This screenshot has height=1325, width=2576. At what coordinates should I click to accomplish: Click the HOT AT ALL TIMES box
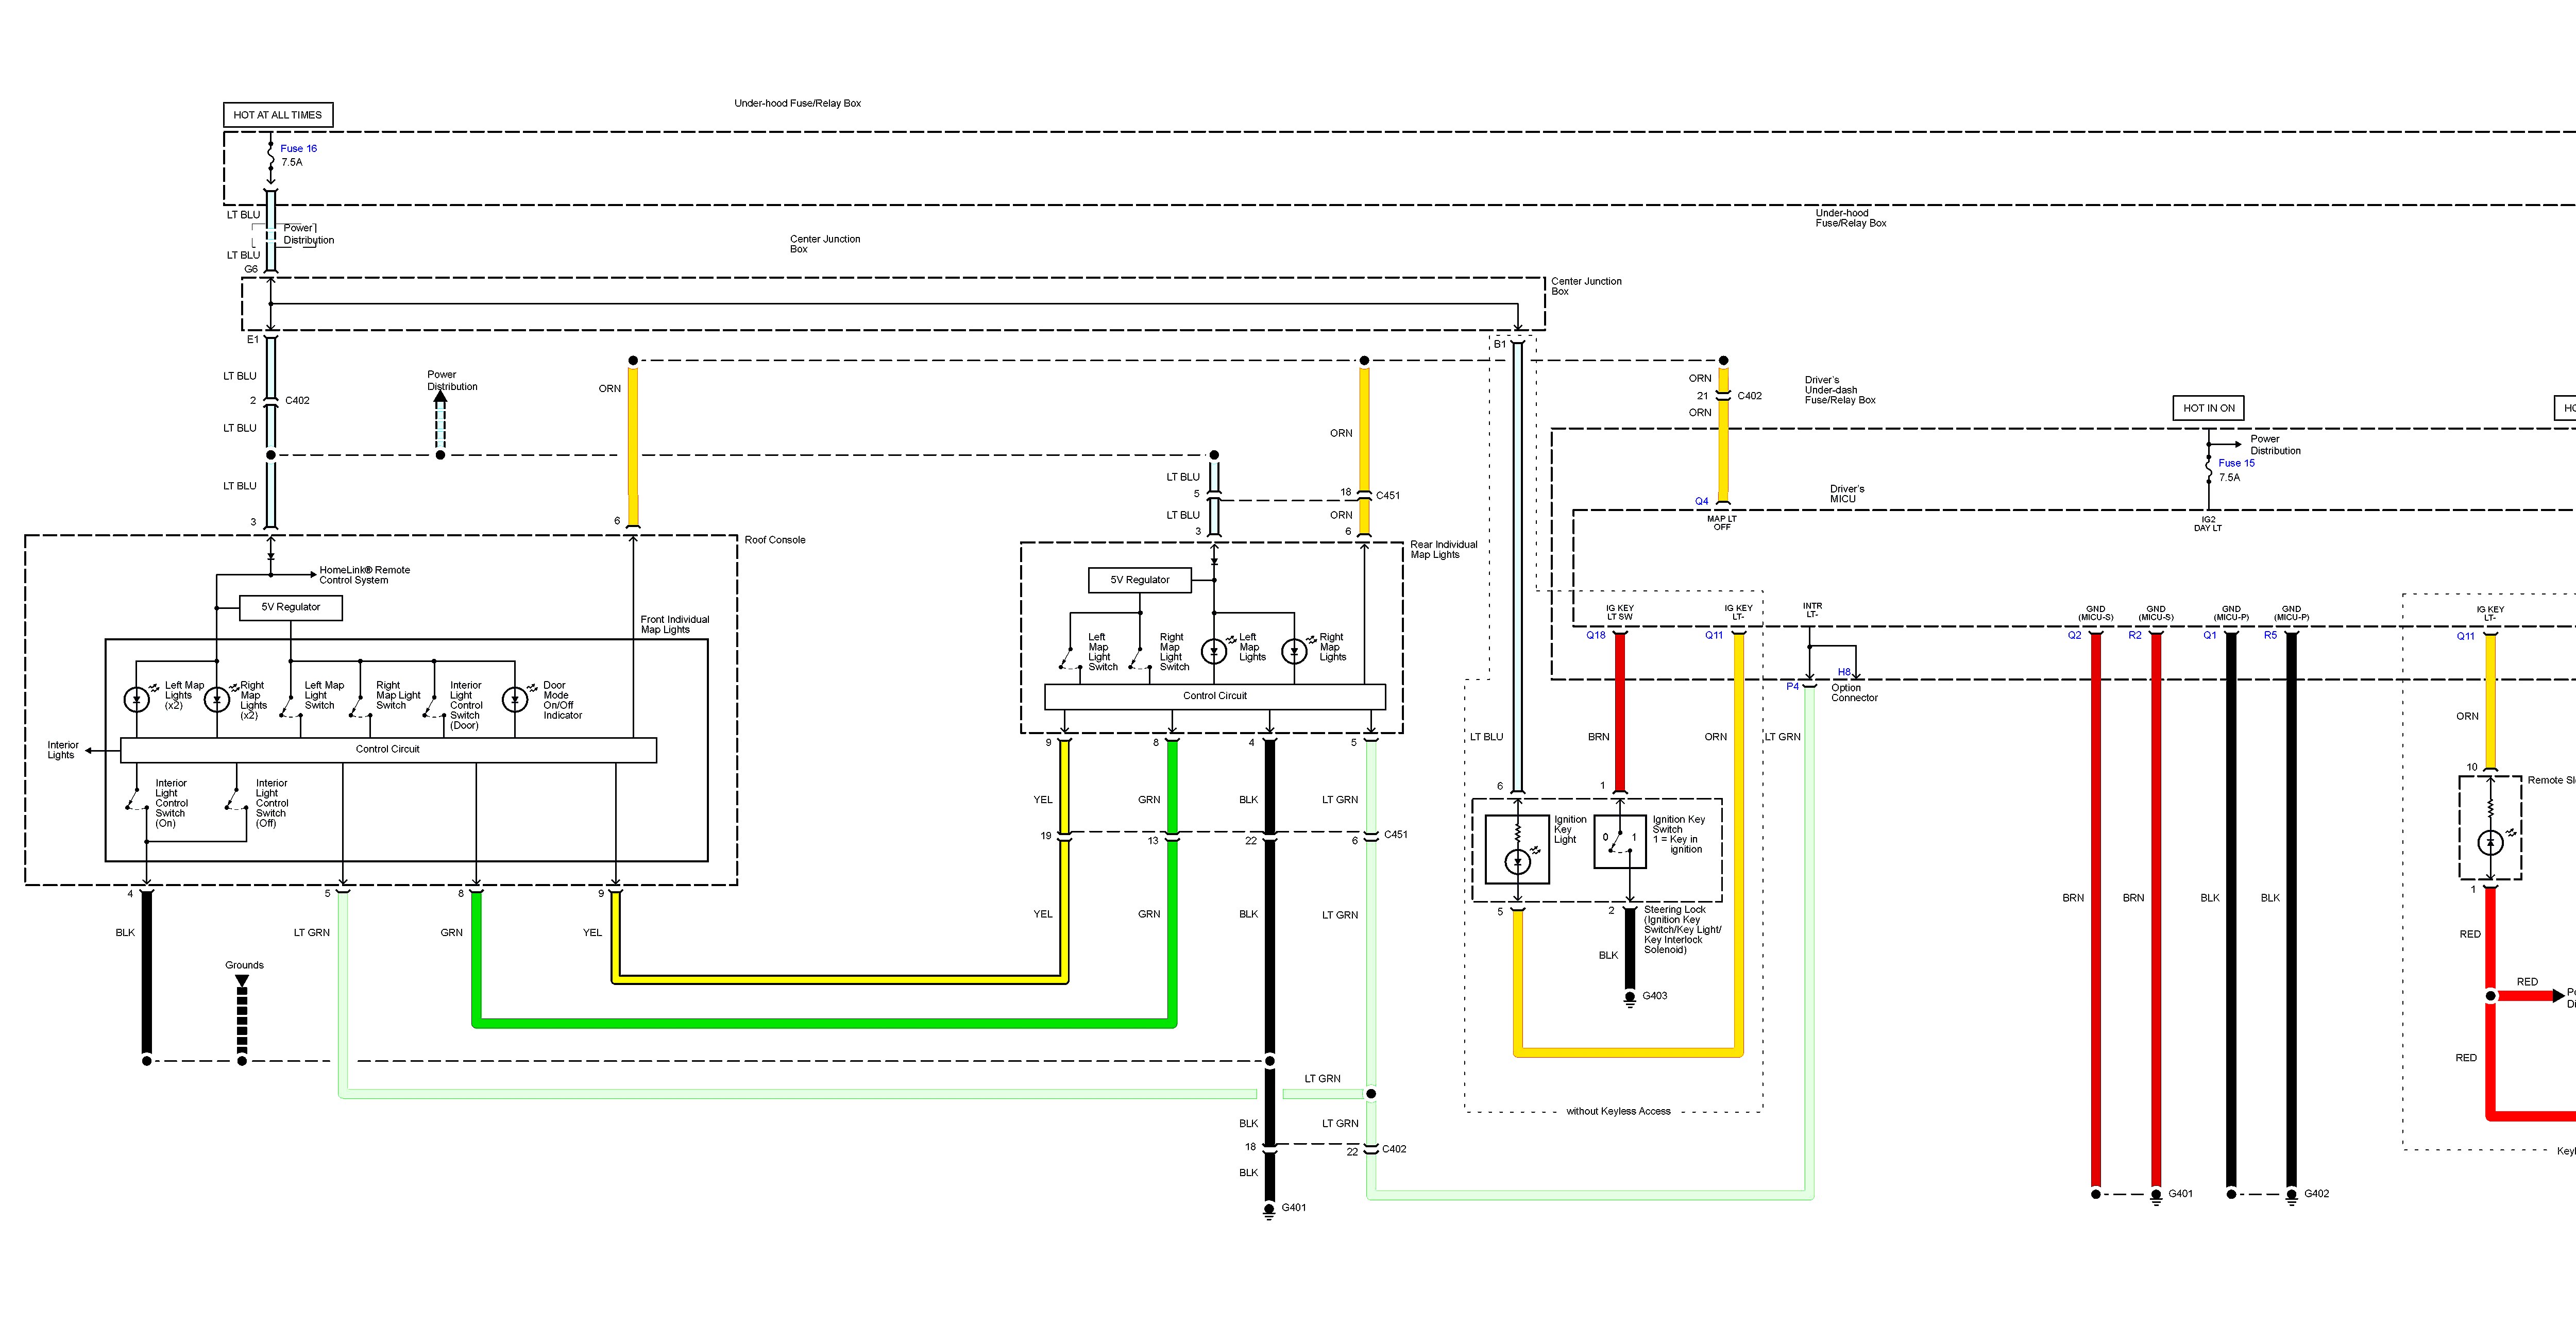point(278,114)
